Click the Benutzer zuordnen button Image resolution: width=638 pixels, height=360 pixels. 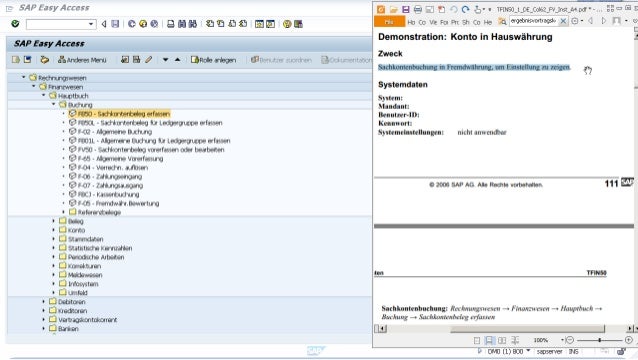pos(281,60)
